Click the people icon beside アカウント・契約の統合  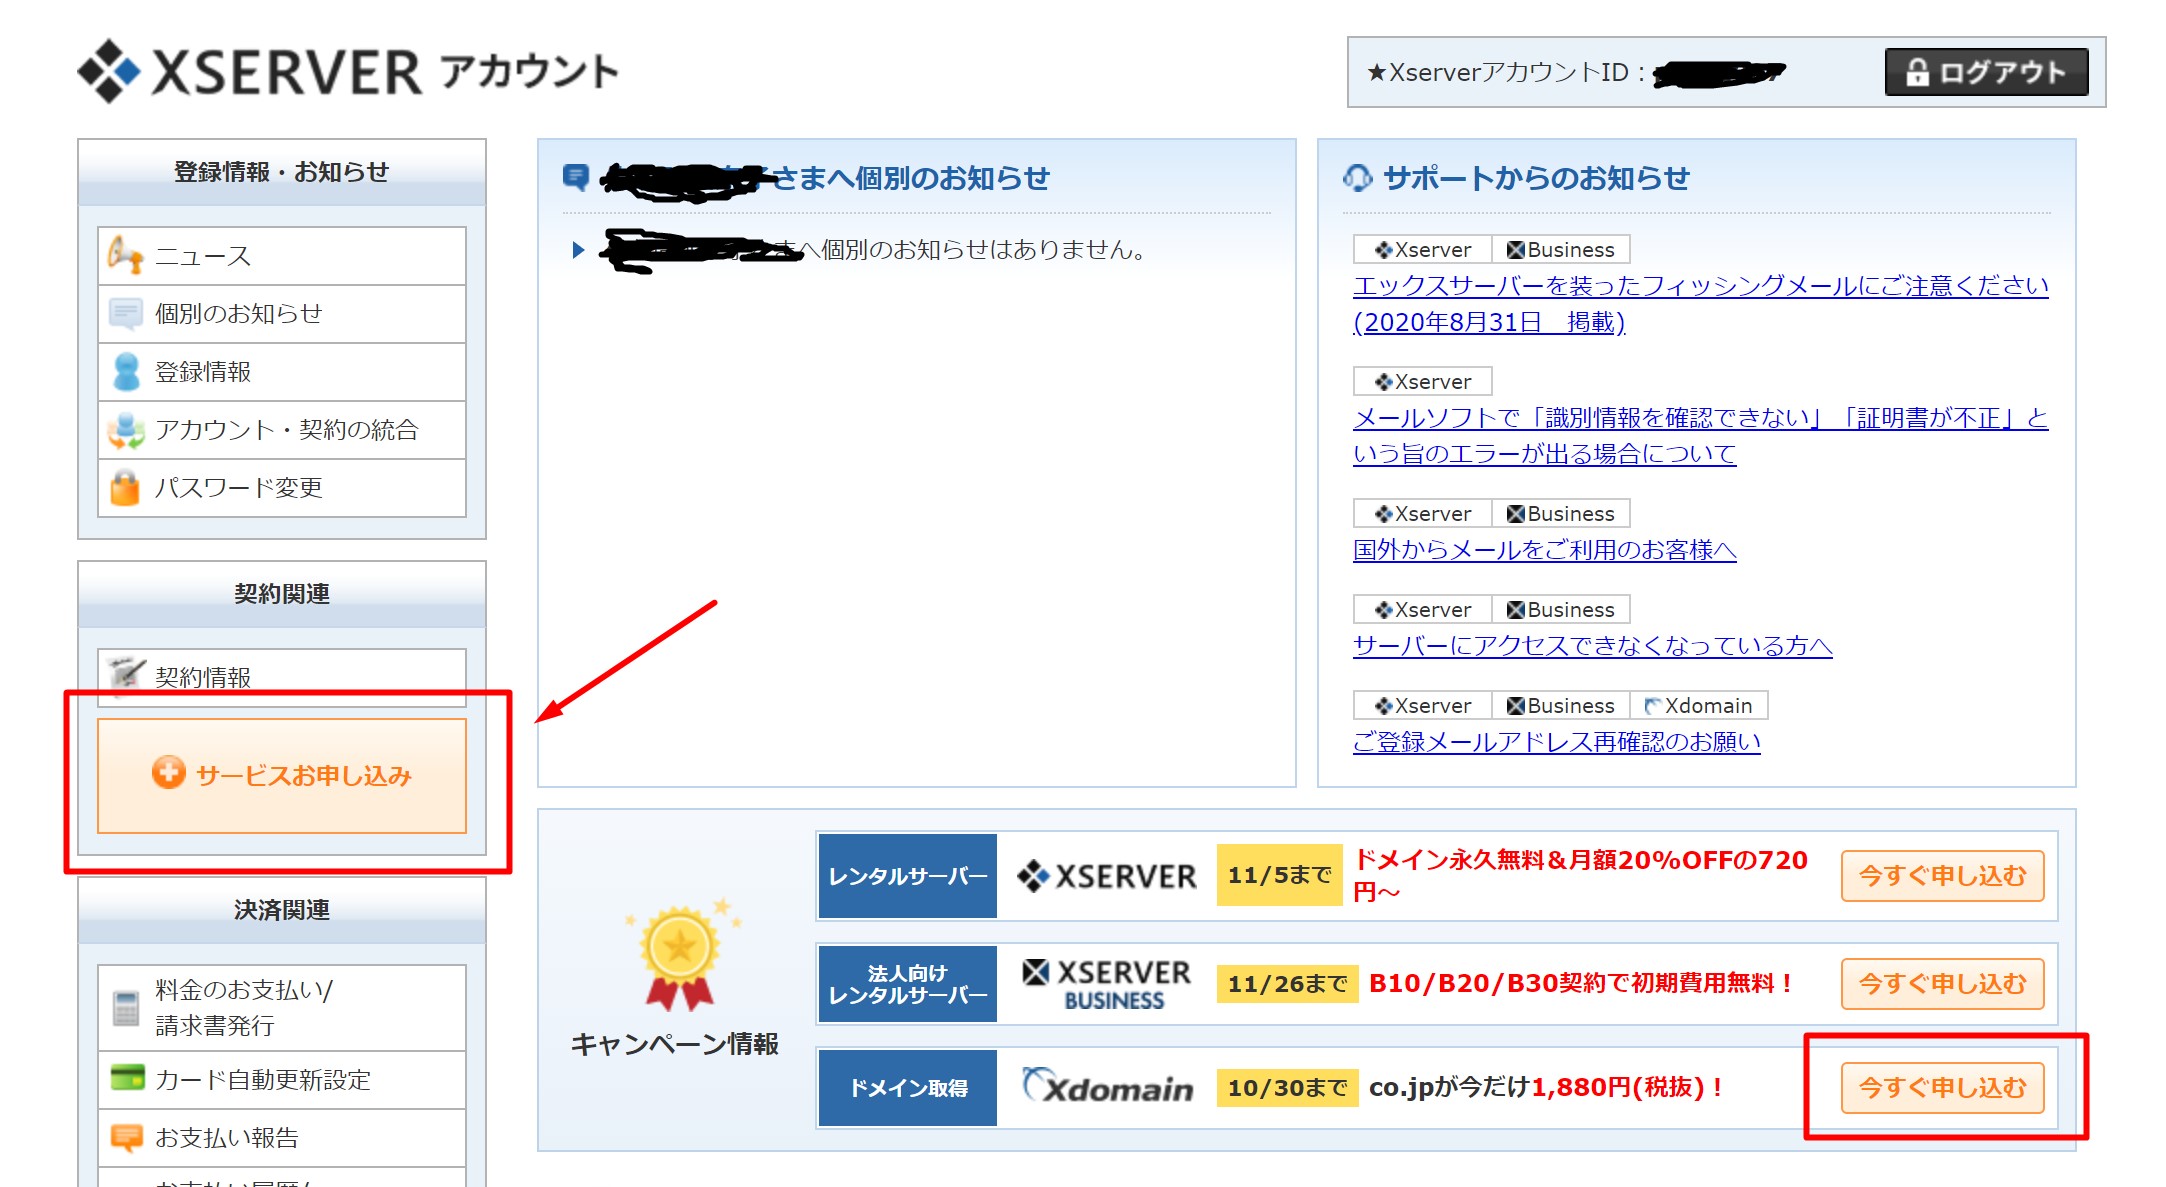point(126,430)
